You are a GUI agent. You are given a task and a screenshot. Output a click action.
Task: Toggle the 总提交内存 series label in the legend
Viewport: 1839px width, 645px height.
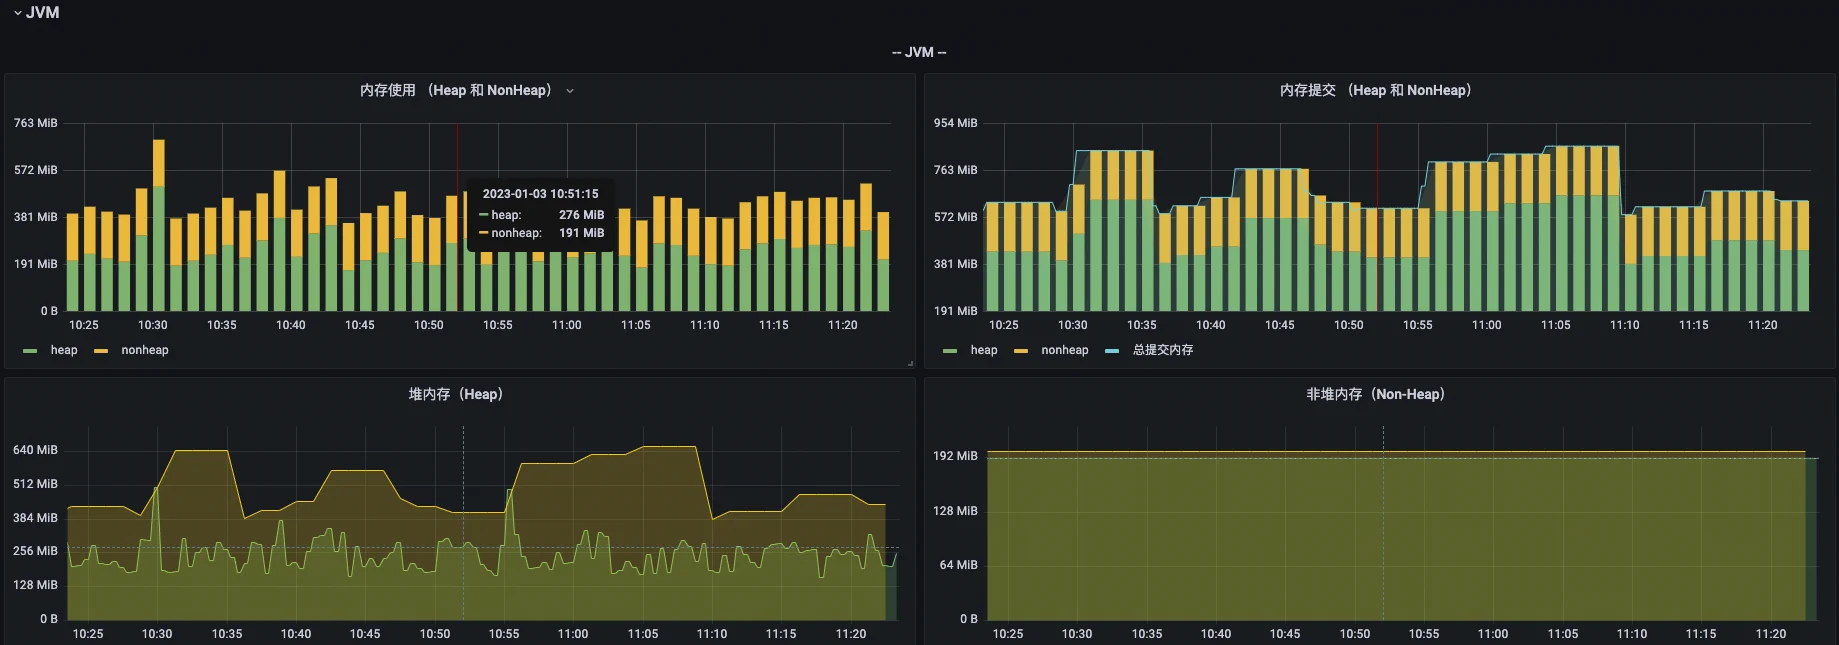(1162, 350)
